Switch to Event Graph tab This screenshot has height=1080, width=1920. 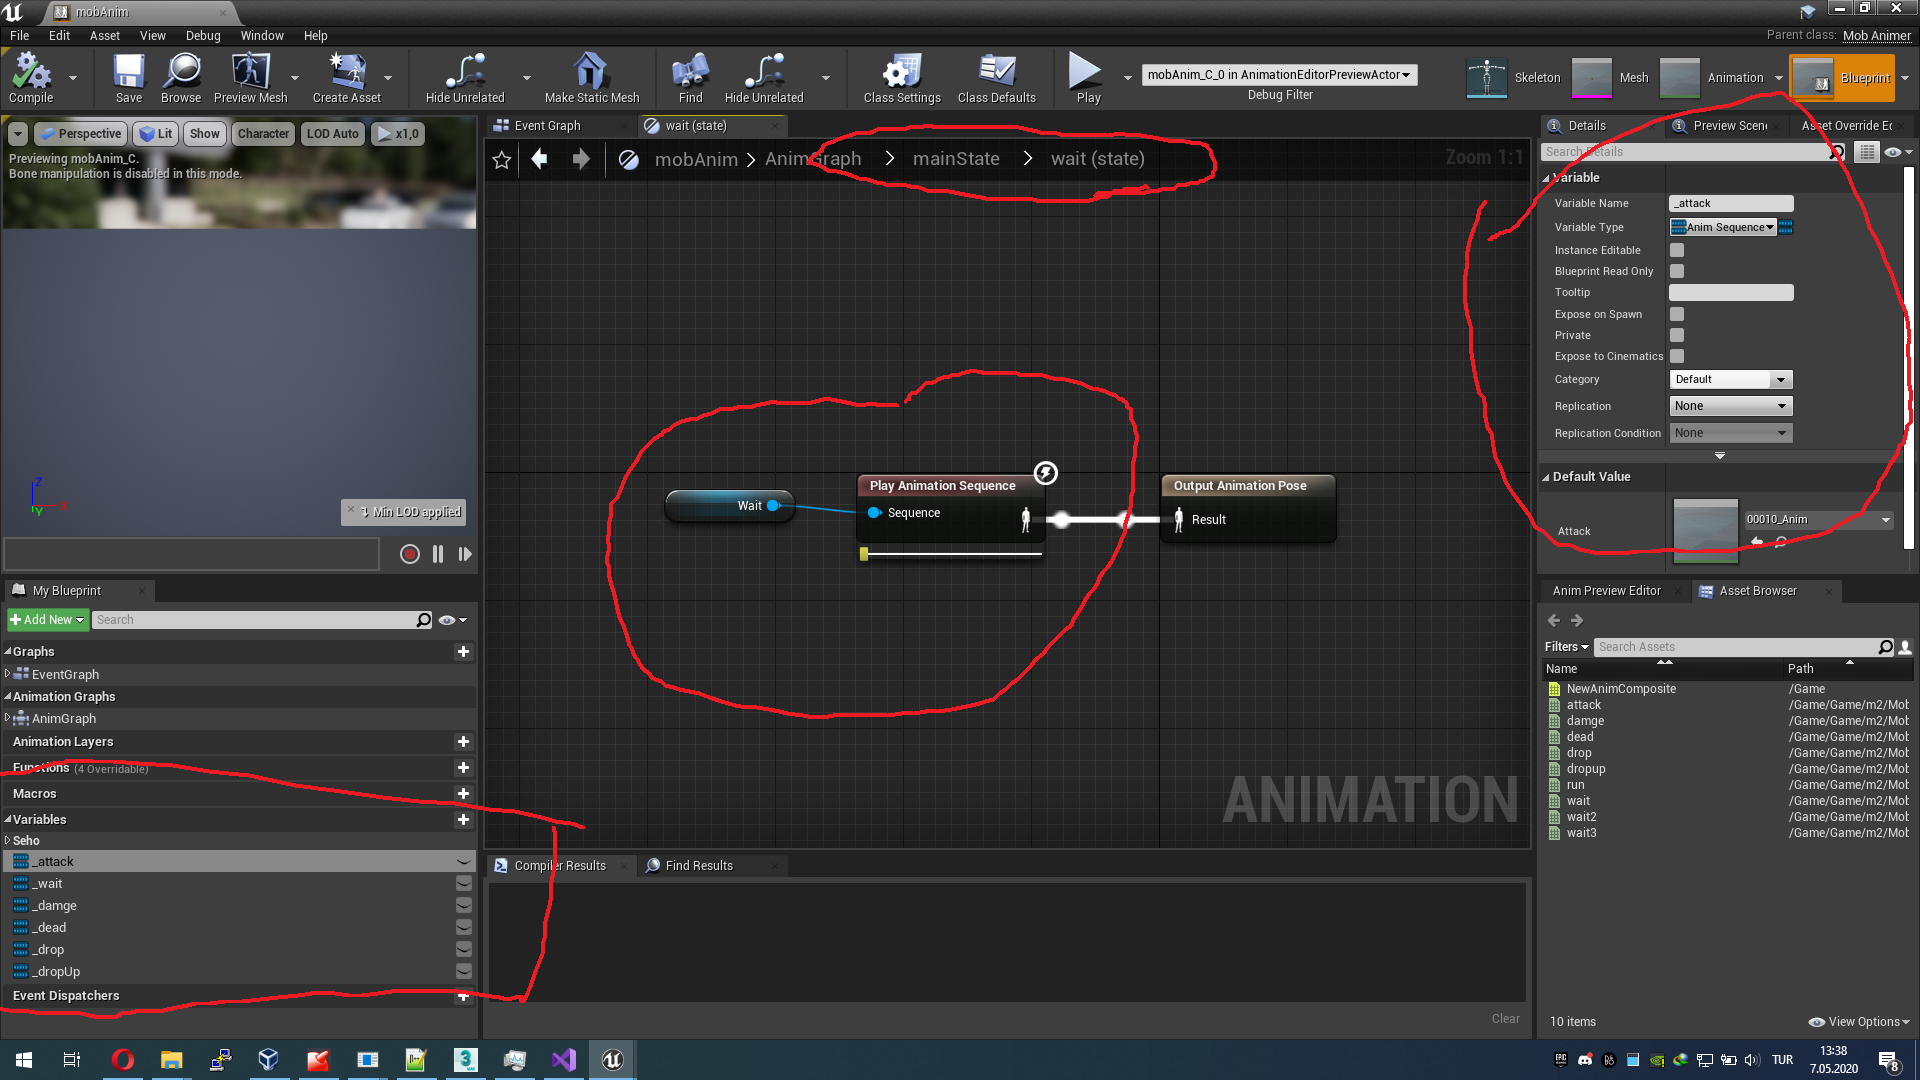click(547, 126)
